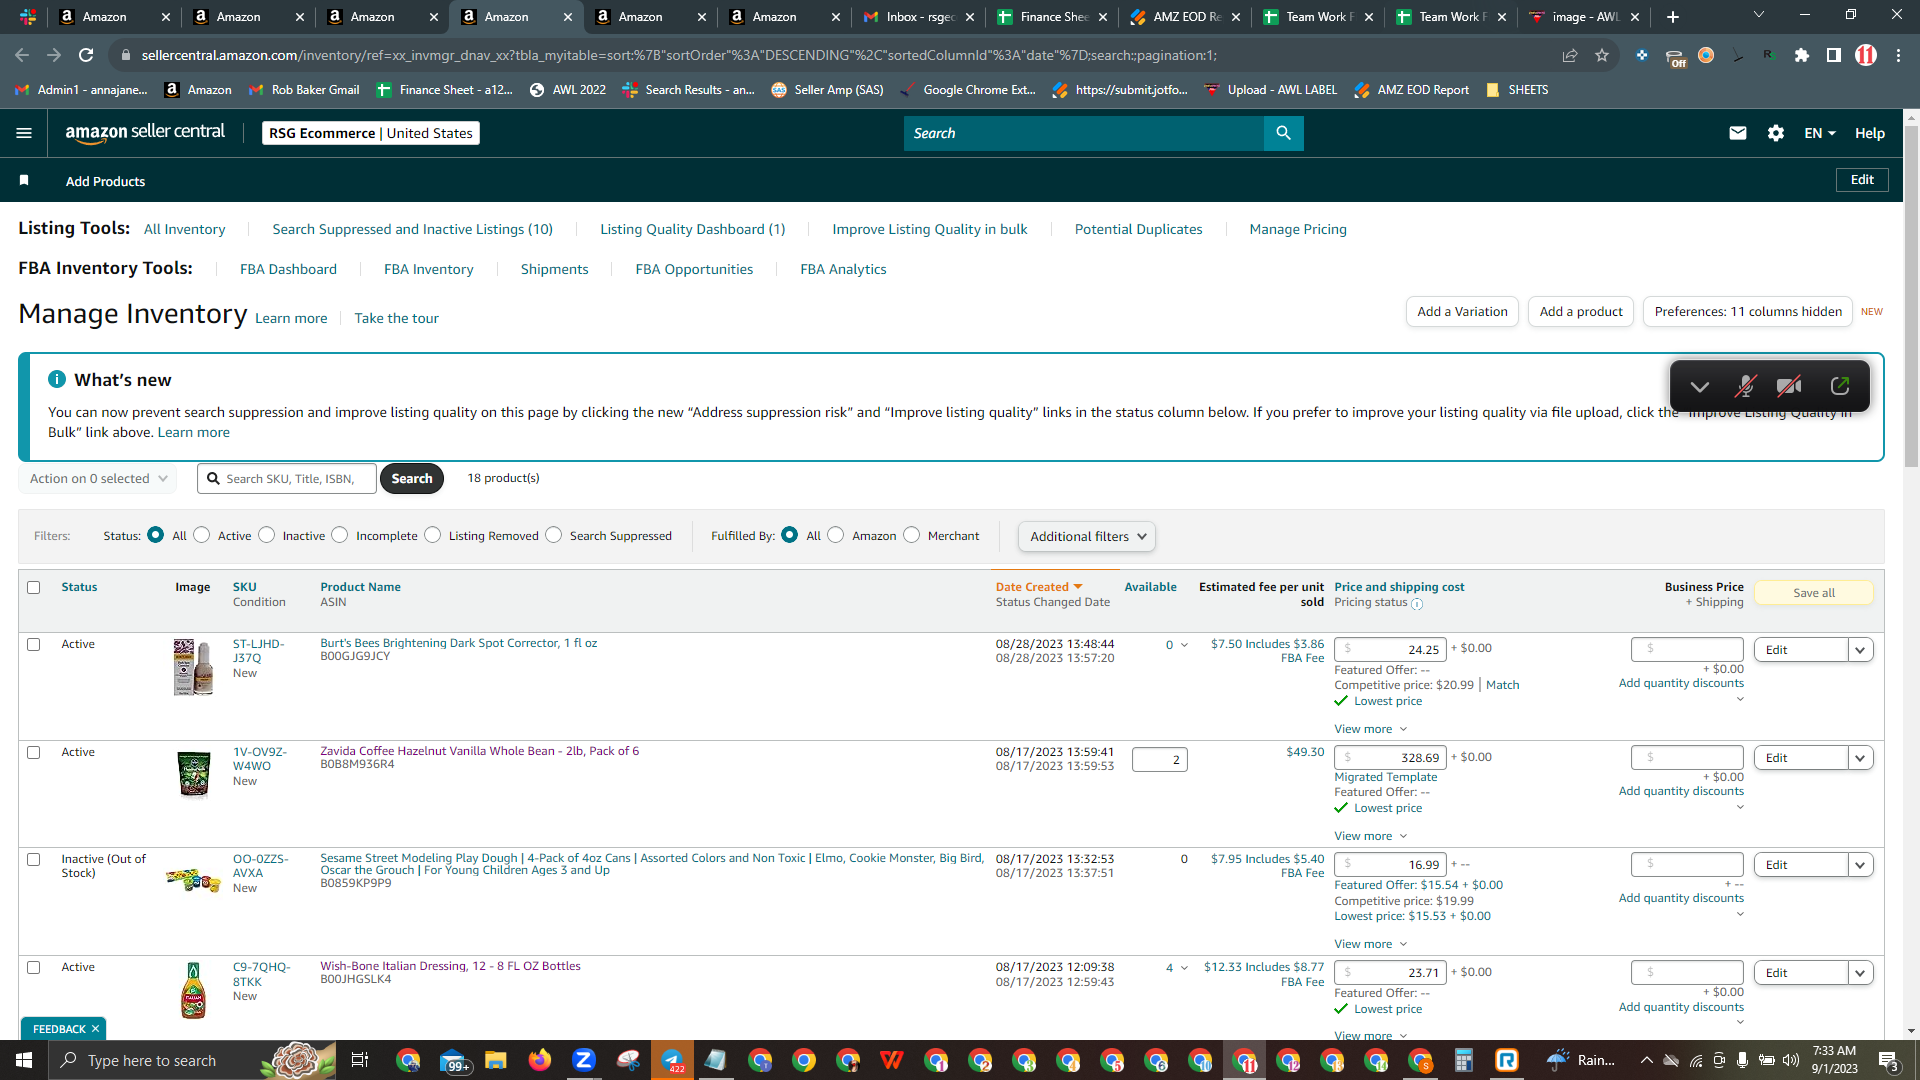Click the share screen icon in call overlay

pos(1839,386)
